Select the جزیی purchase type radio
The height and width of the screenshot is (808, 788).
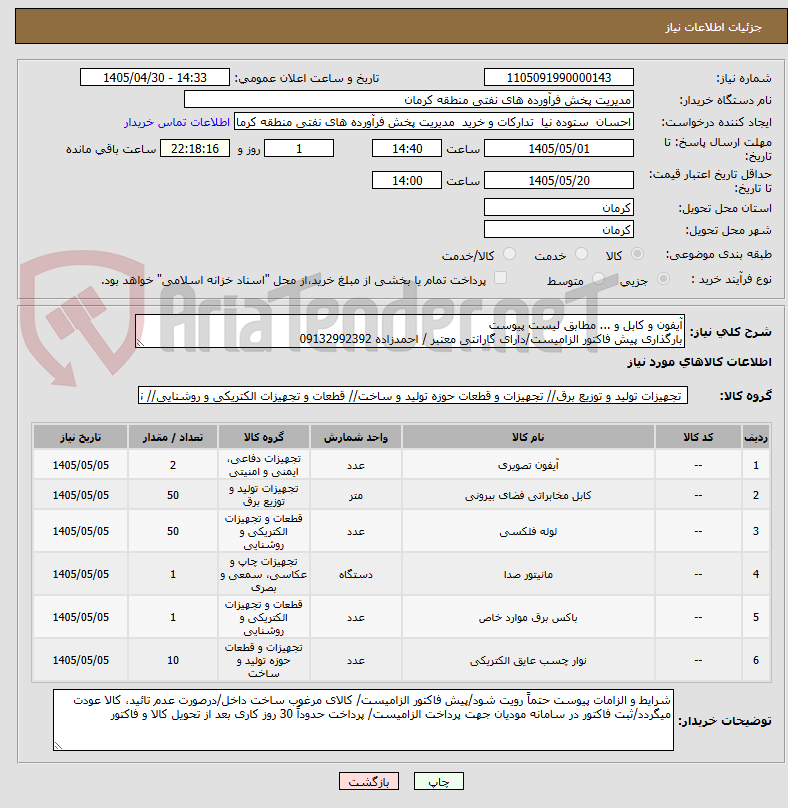pyautogui.click(x=663, y=279)
